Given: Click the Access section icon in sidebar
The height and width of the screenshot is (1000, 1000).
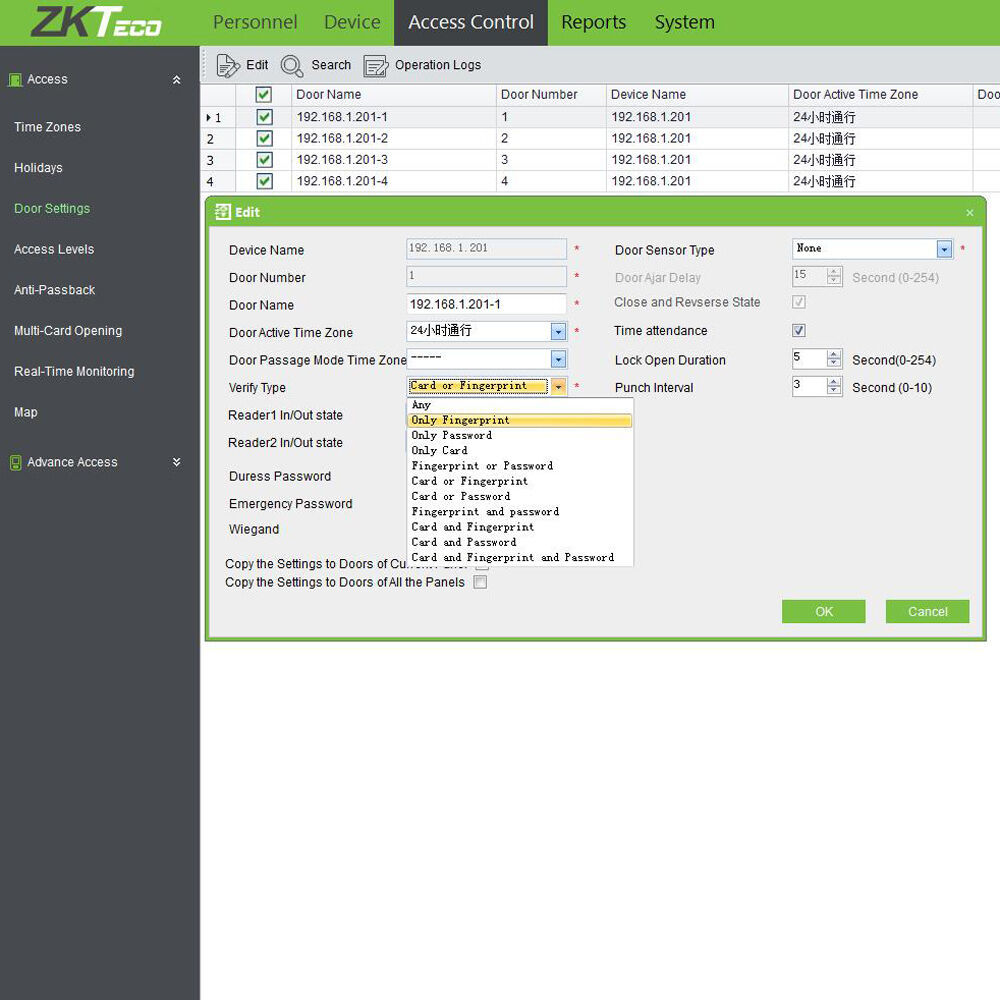Looking at the screenshot, I should tap(15, 80).
